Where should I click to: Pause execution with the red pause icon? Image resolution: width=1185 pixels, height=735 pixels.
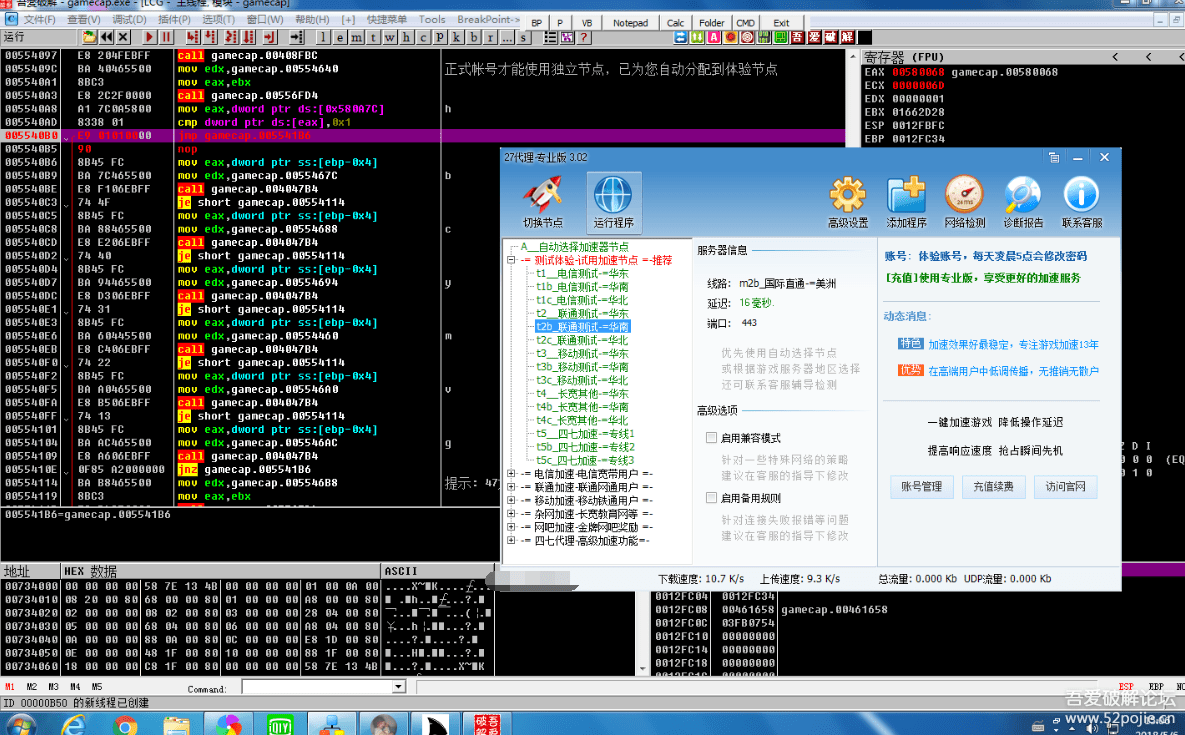166,37
